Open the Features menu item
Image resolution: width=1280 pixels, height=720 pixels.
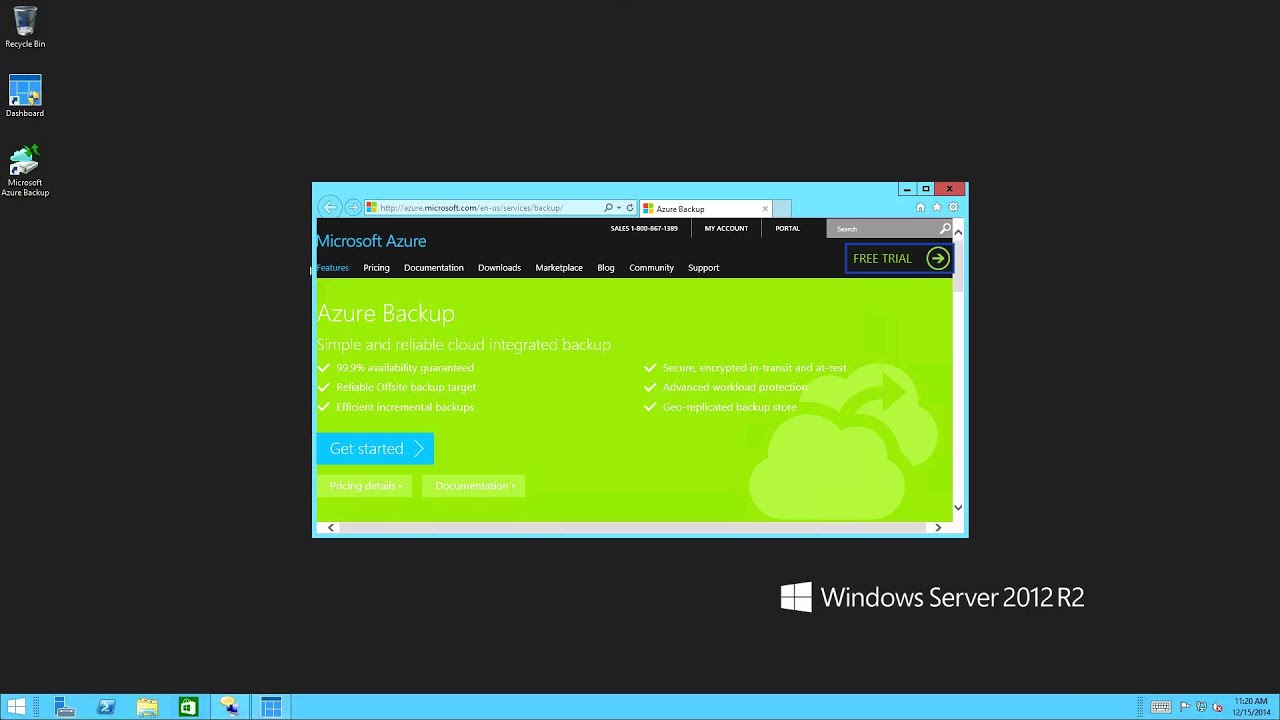coord(333,268)
